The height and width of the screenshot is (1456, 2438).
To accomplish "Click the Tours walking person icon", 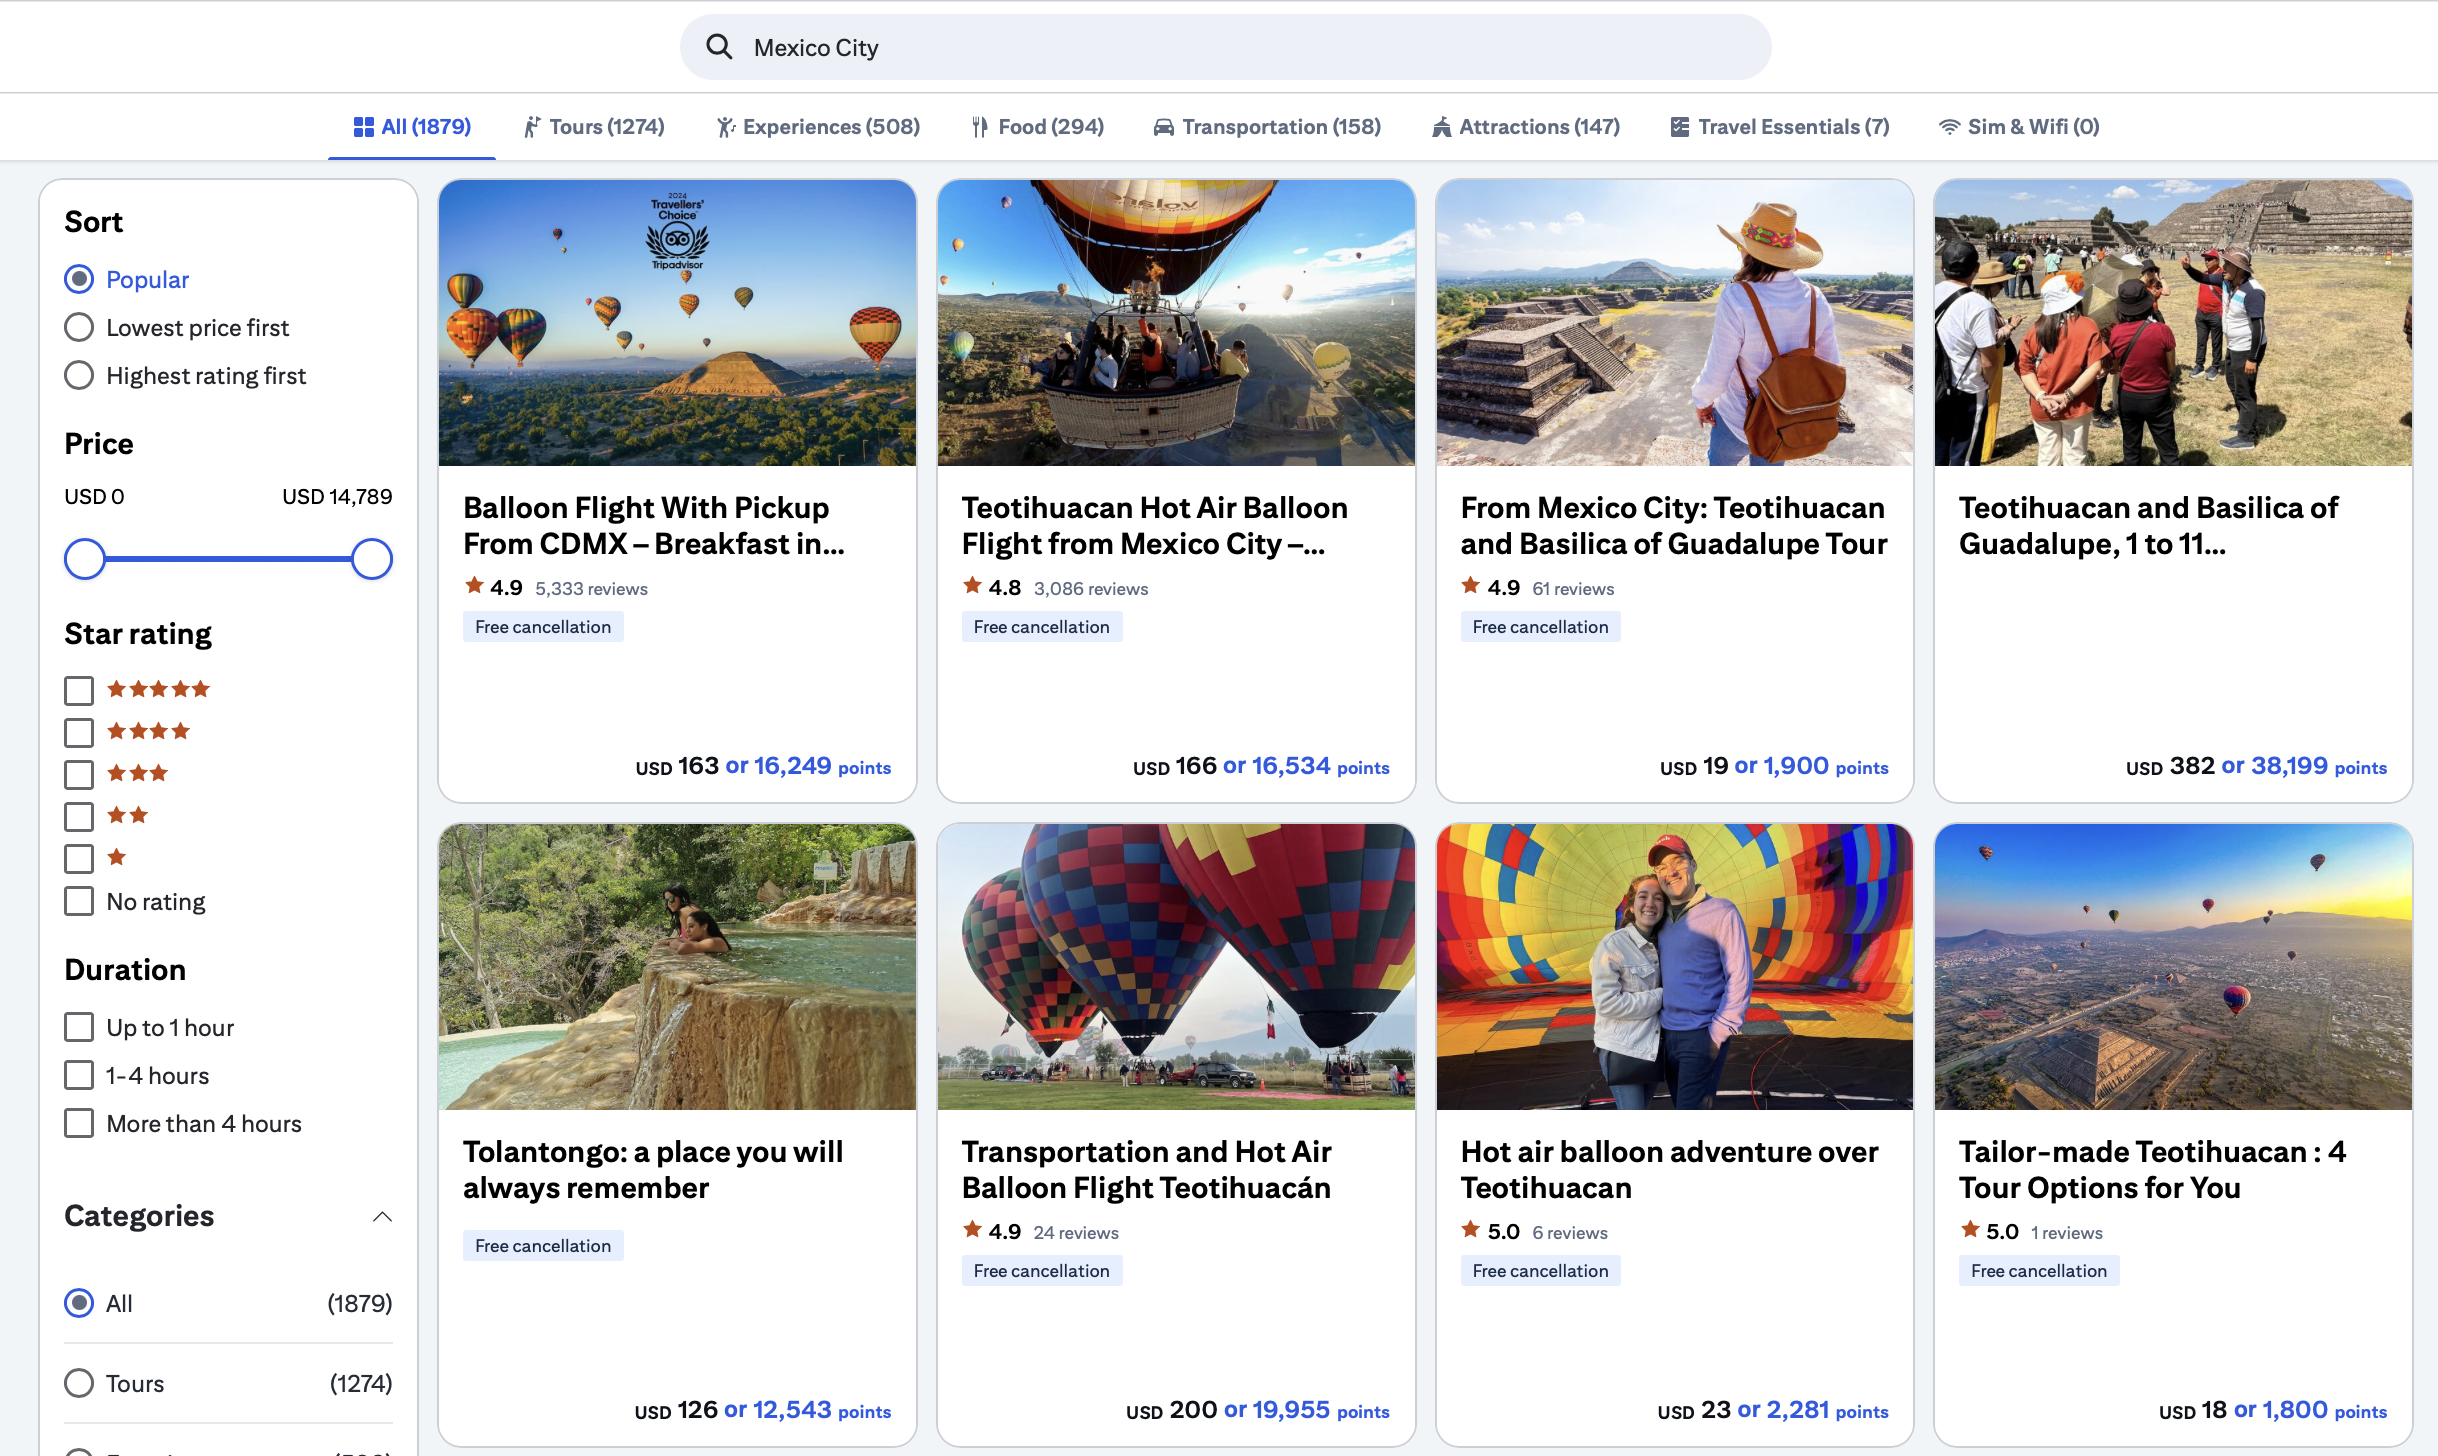I will (532, 127).
